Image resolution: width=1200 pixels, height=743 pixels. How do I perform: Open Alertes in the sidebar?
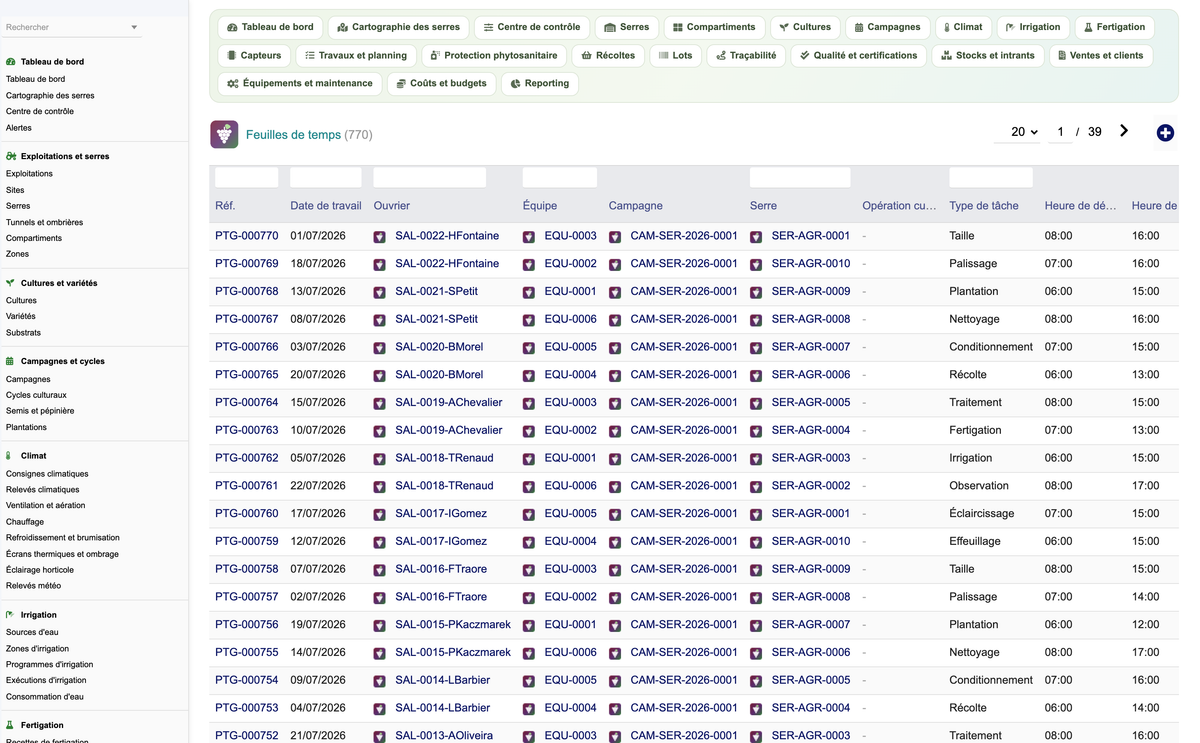19,128
